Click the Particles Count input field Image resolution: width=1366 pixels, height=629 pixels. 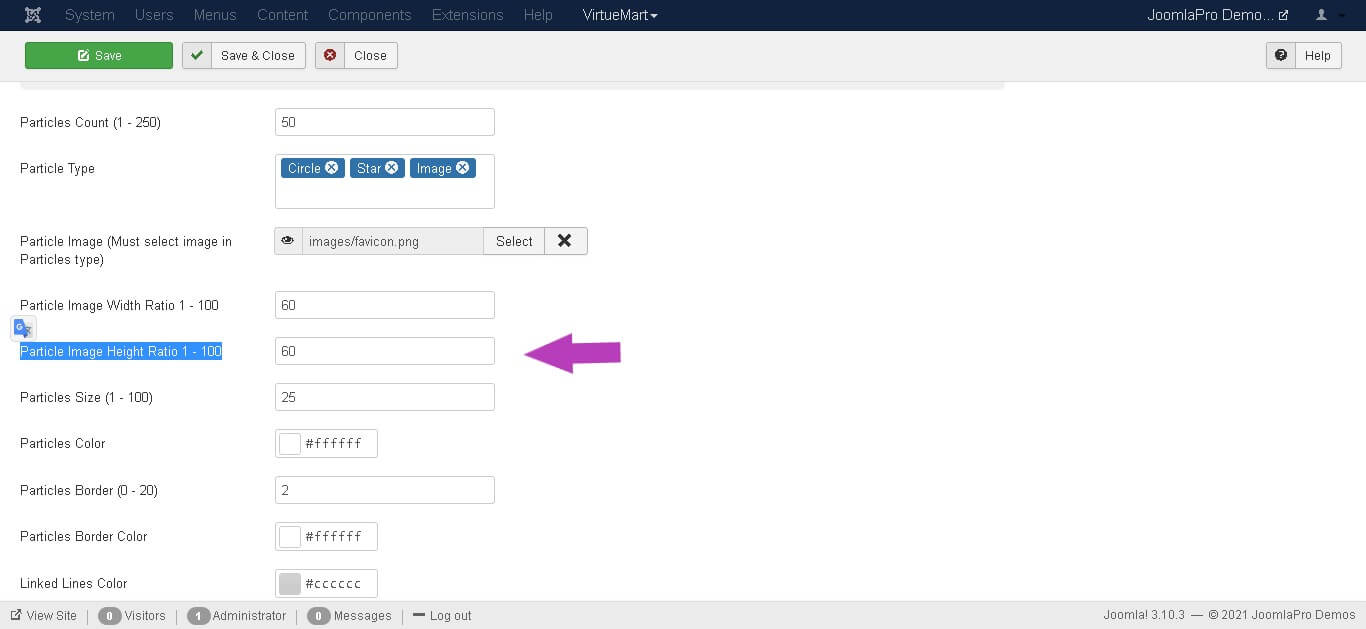(384, 122)
